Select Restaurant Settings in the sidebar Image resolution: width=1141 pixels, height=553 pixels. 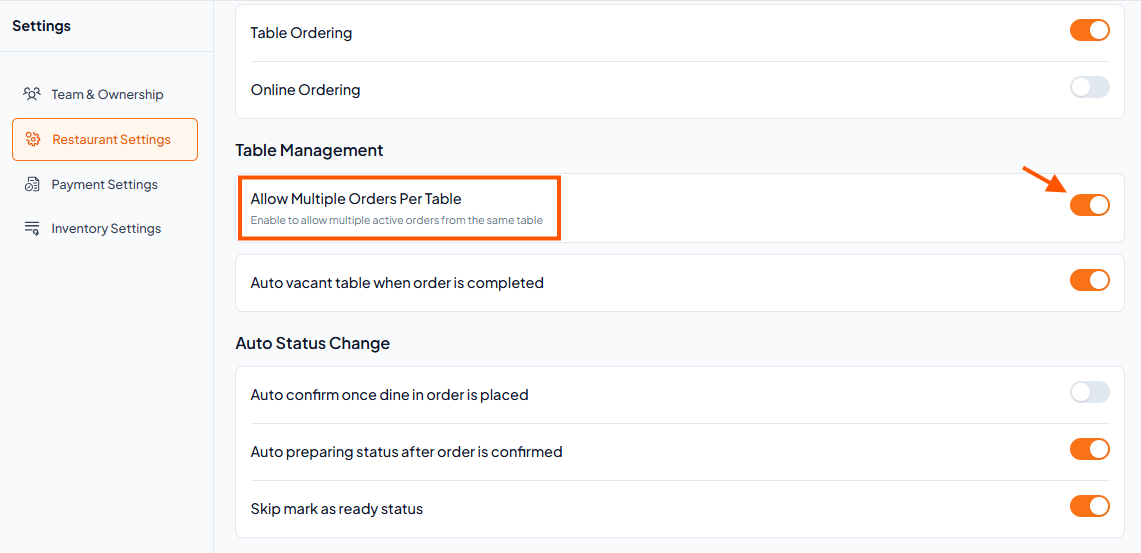coord(105,139)
